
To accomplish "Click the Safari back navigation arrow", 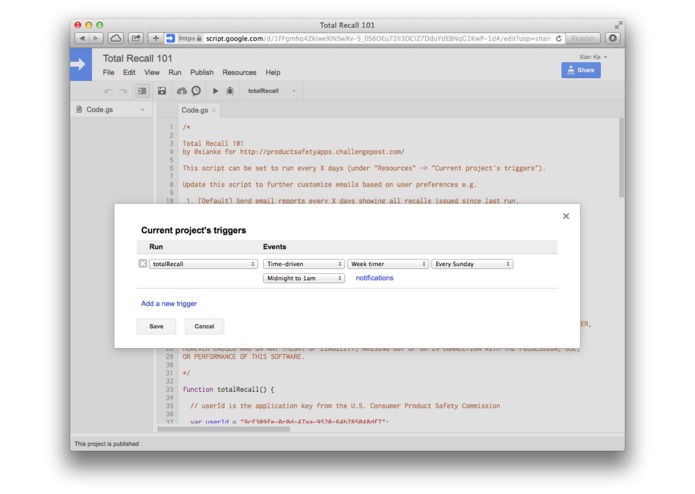I will point(82,39).
